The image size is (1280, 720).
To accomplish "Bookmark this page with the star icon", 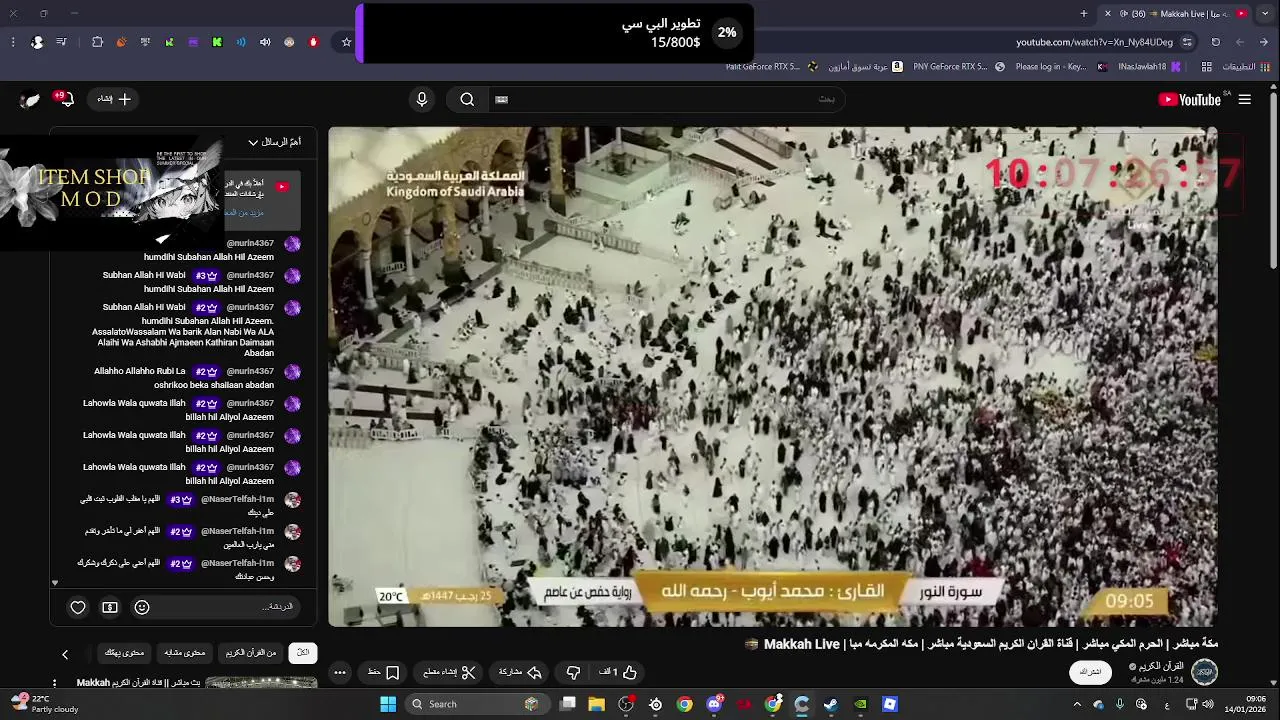I will coord(347,42).
